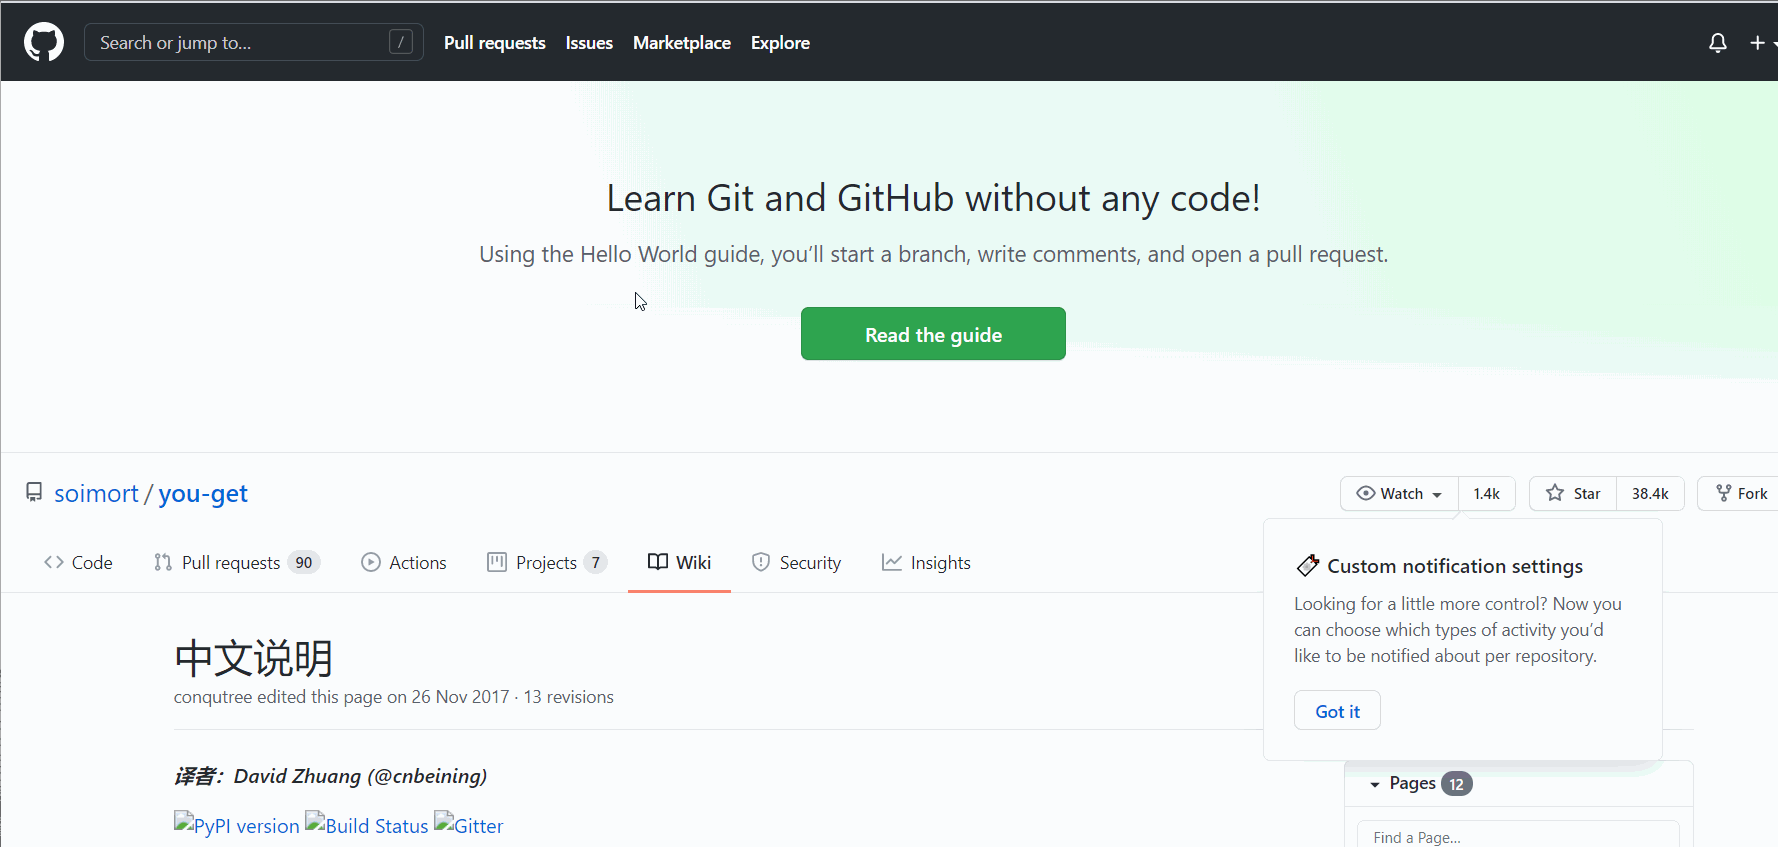The height and width of the screenshot is (847, 1778).
Task: Click the slash shortcut key icon in search
Action: tap(400, 42)
